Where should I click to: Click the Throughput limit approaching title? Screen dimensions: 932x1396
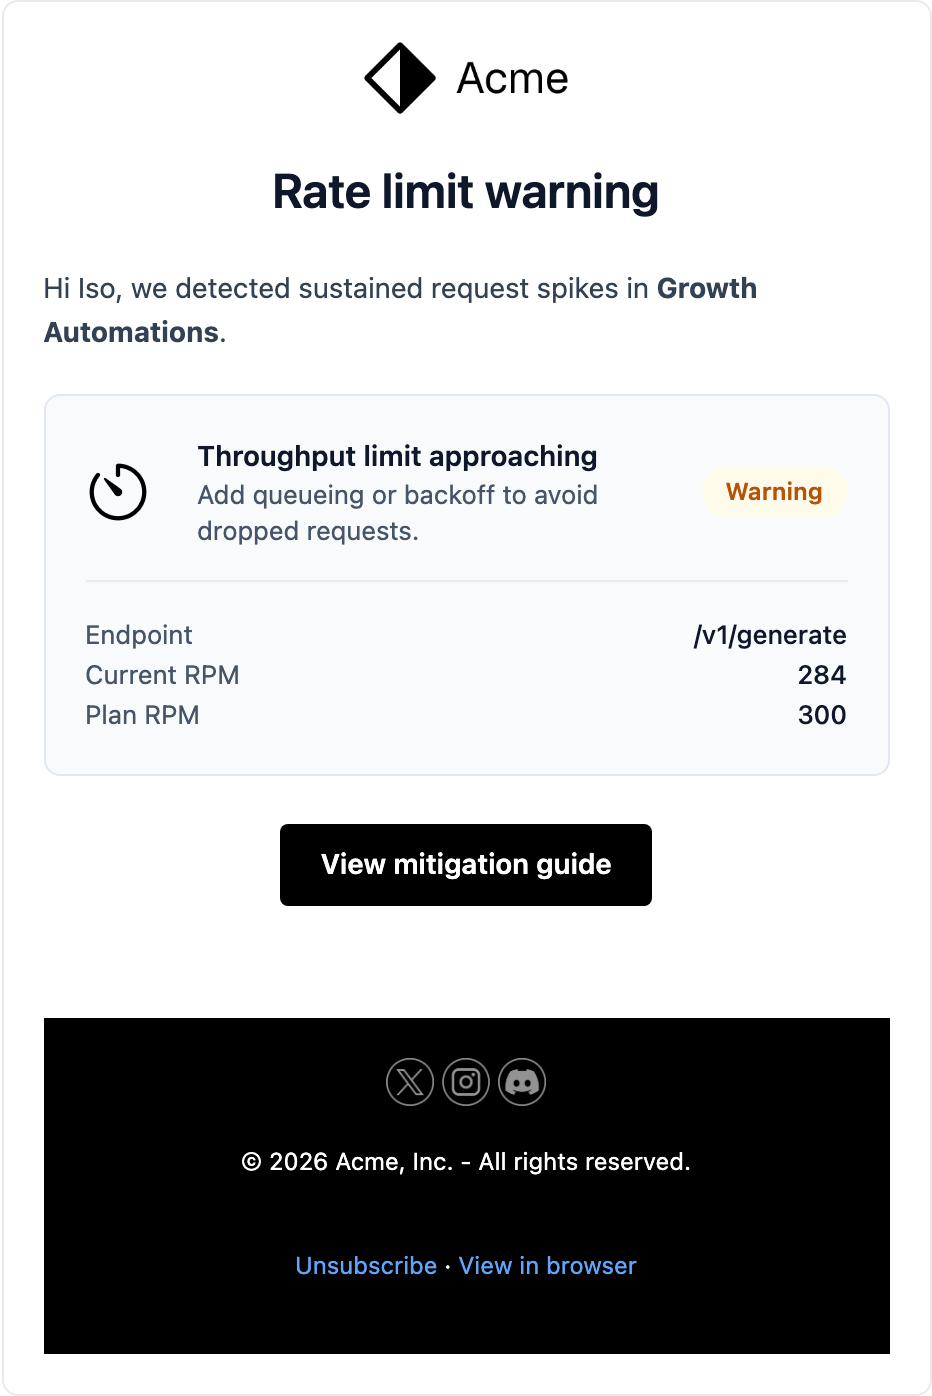click(397, 456)
